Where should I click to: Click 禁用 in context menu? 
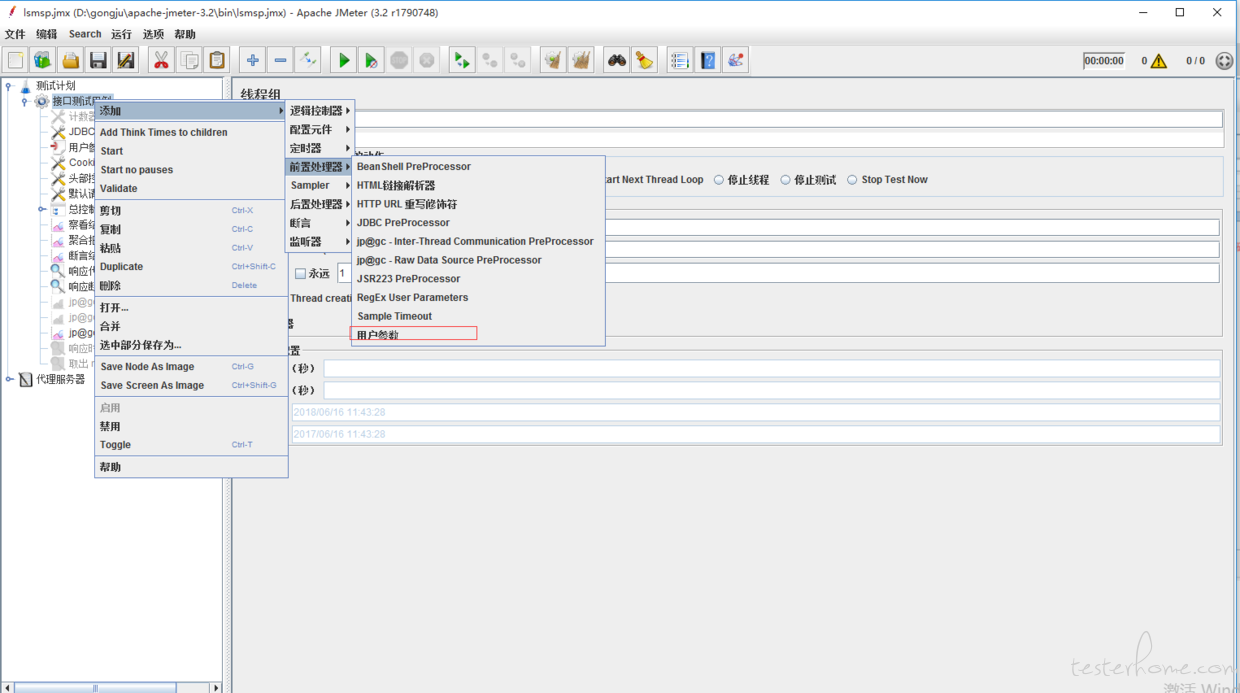point(191,426)
